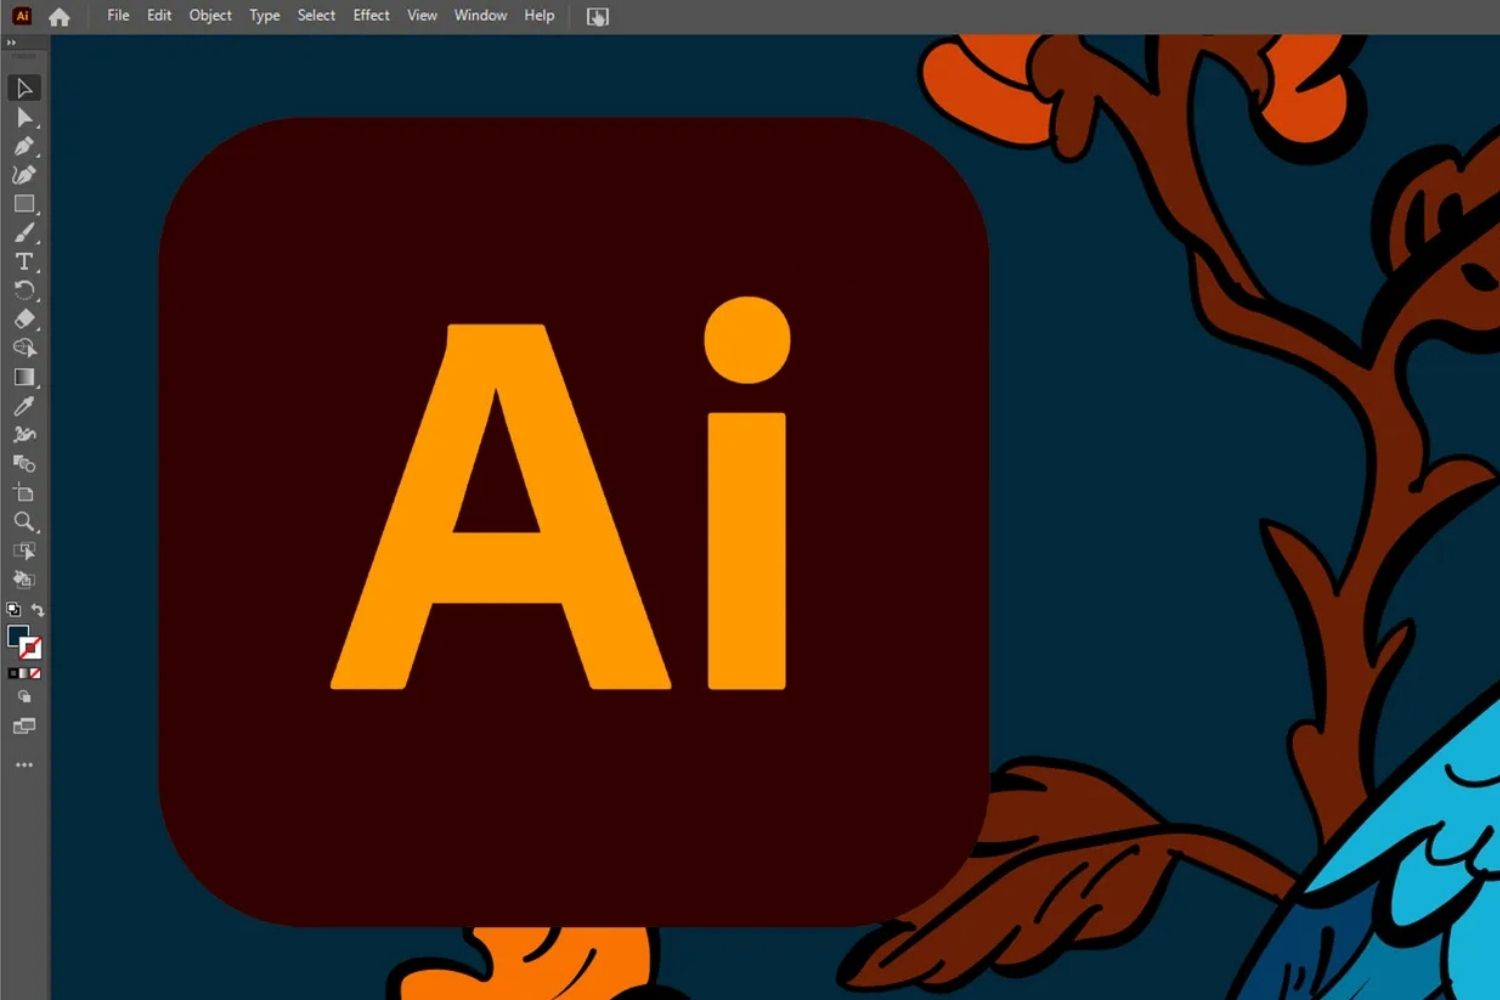Select the paint bucket tool in toolbar
The height and width of the screenshot is (1000, 1500).
pos(24,580)
